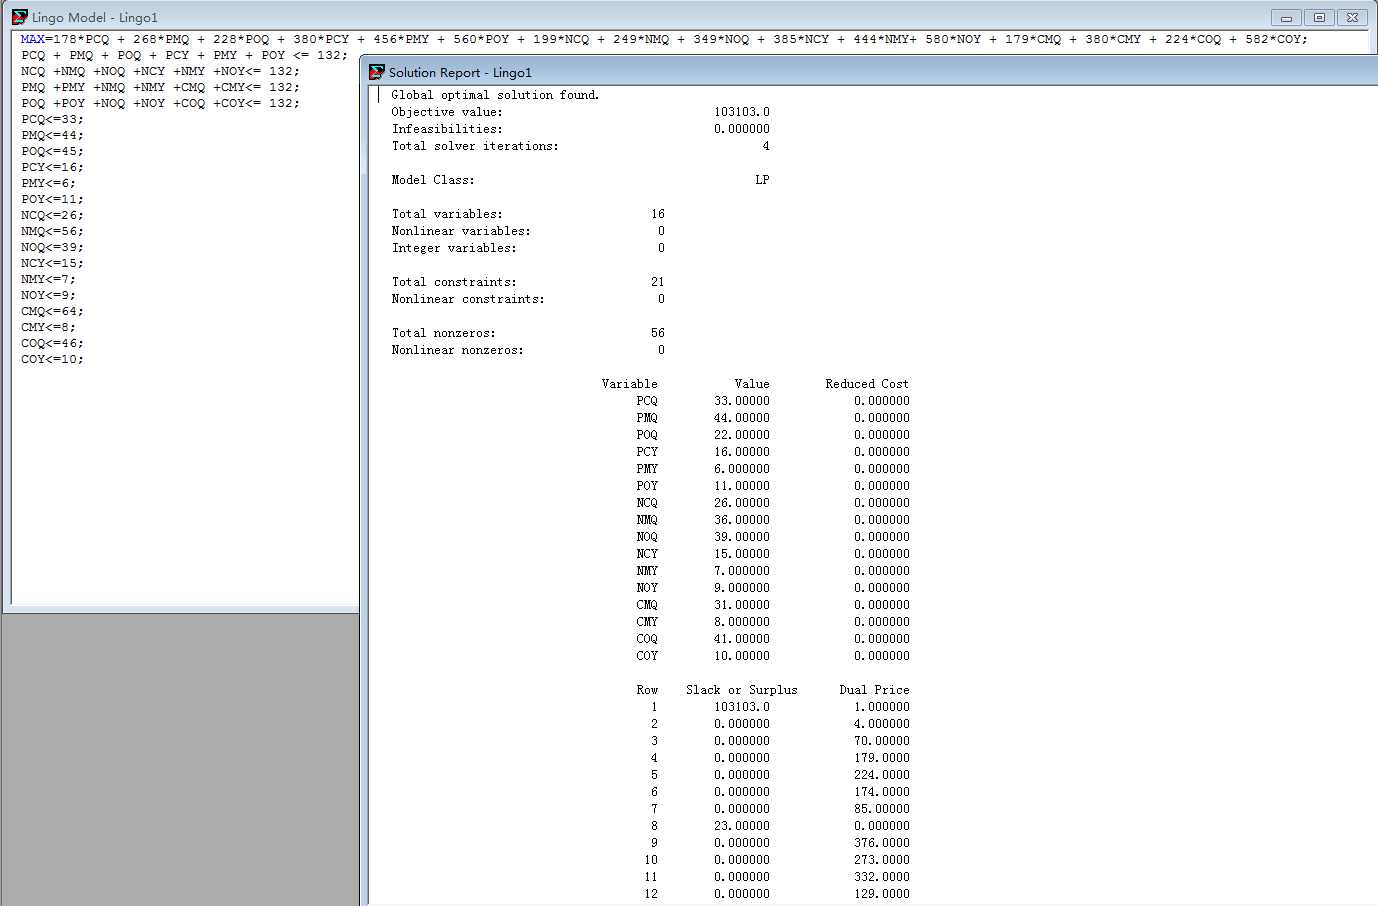
Task: Restore down the Lingo Model window
Action: click(1319, 17)
